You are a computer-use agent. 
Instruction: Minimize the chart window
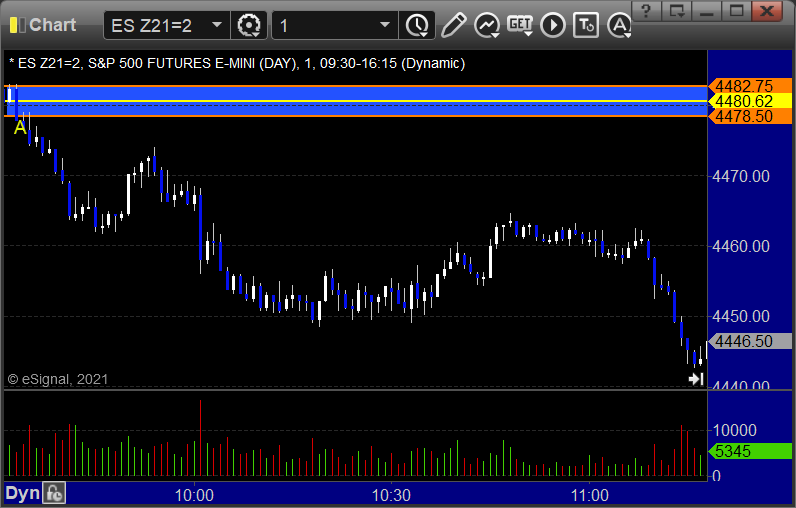click(x=707, y=11)
